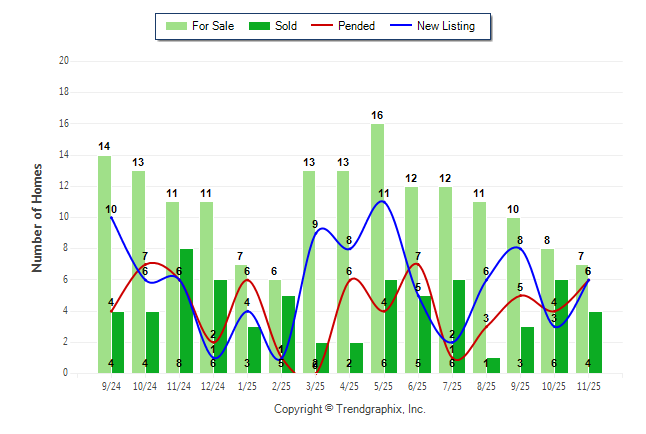Click the 16 data label above 5/25 bar
Viewport: 646px width, 434px height.
coord(377,115)
